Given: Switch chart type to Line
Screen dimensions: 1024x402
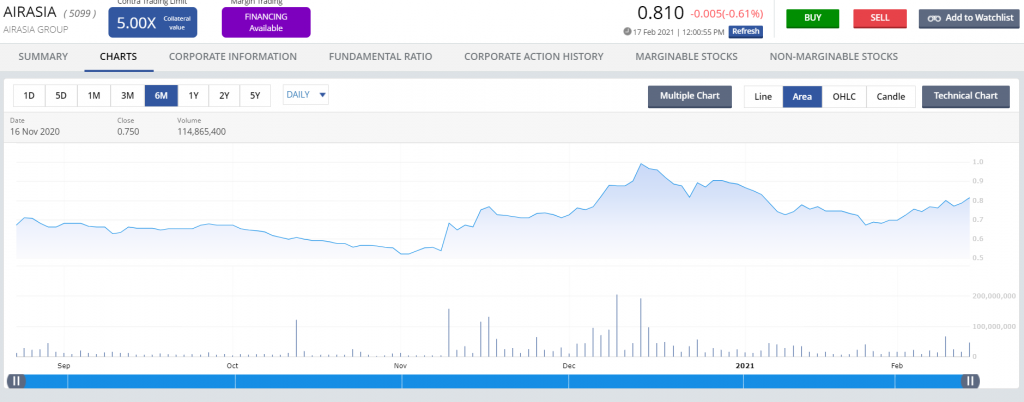Looking at the screenshot, I should coord(763,97).
